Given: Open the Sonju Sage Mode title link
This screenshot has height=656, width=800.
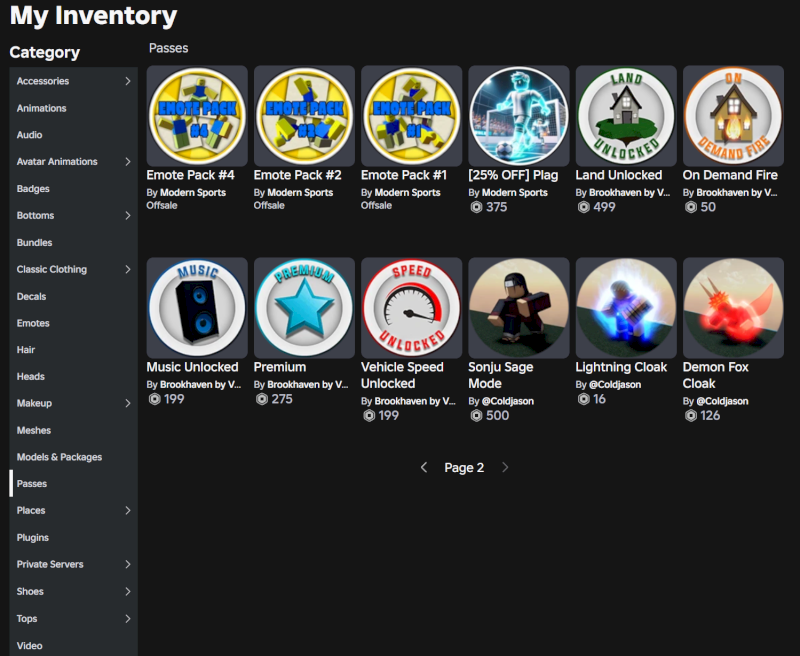Looking at the screenshot, I should (x=501, y=375).
